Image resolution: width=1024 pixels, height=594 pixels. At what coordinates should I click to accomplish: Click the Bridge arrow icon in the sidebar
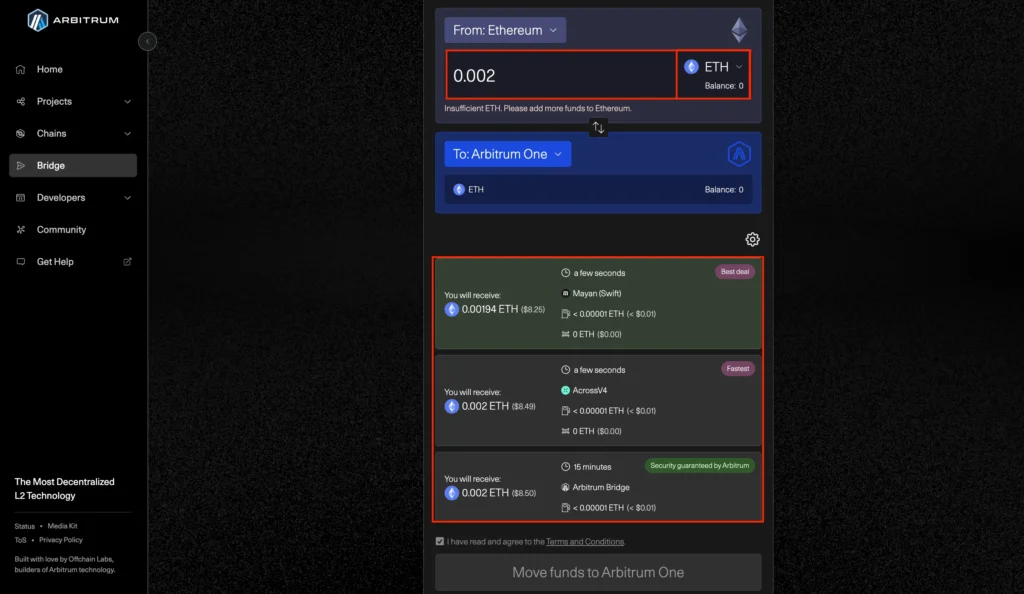tap(21, 165)
